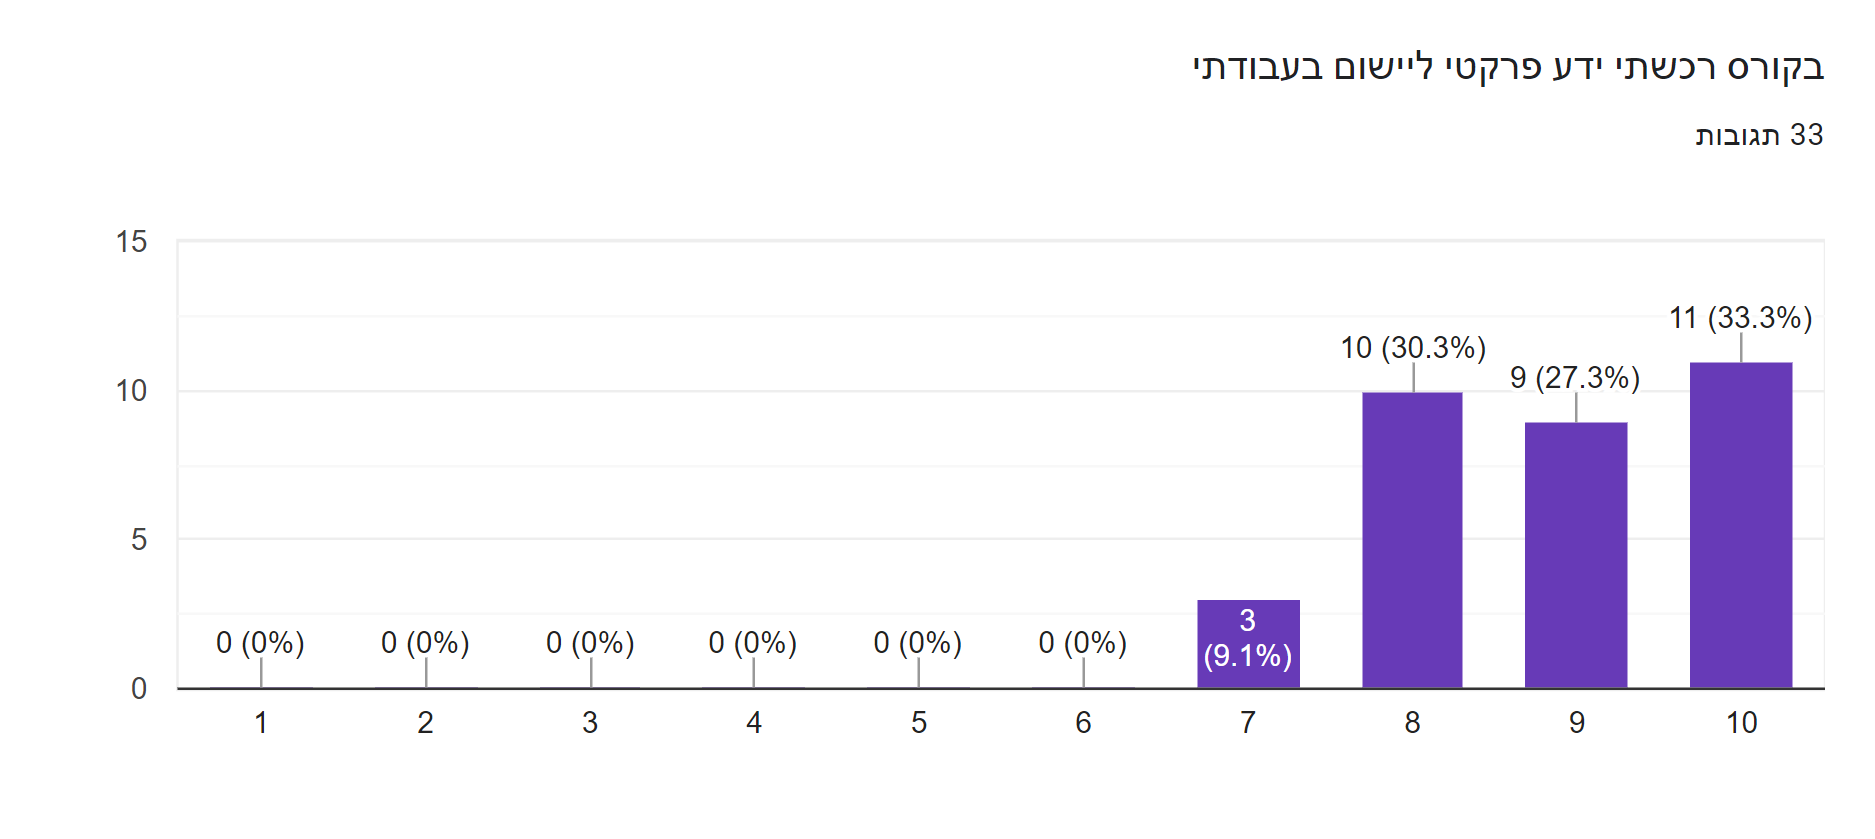Click the 33 responses count text

click(1759, 135)
